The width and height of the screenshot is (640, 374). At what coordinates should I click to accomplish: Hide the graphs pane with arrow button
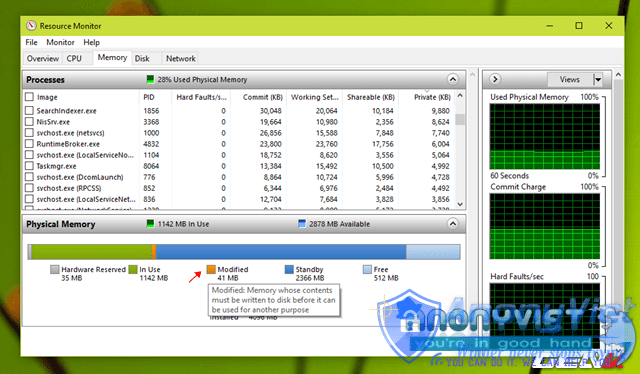495,79
